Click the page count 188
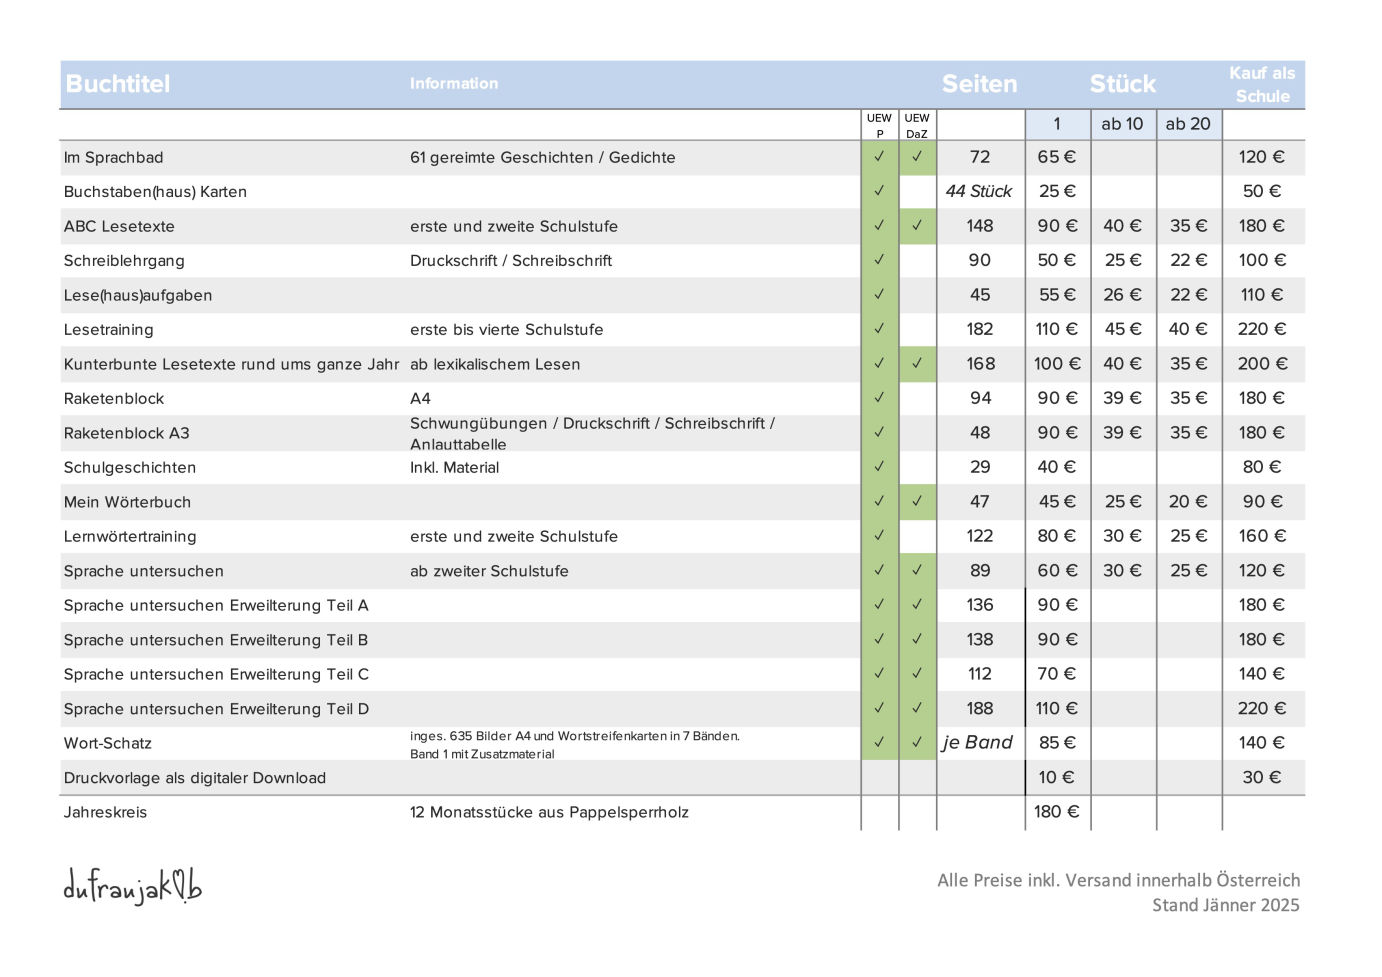Screen dimensions: 1382x977 tap(980, 709)
